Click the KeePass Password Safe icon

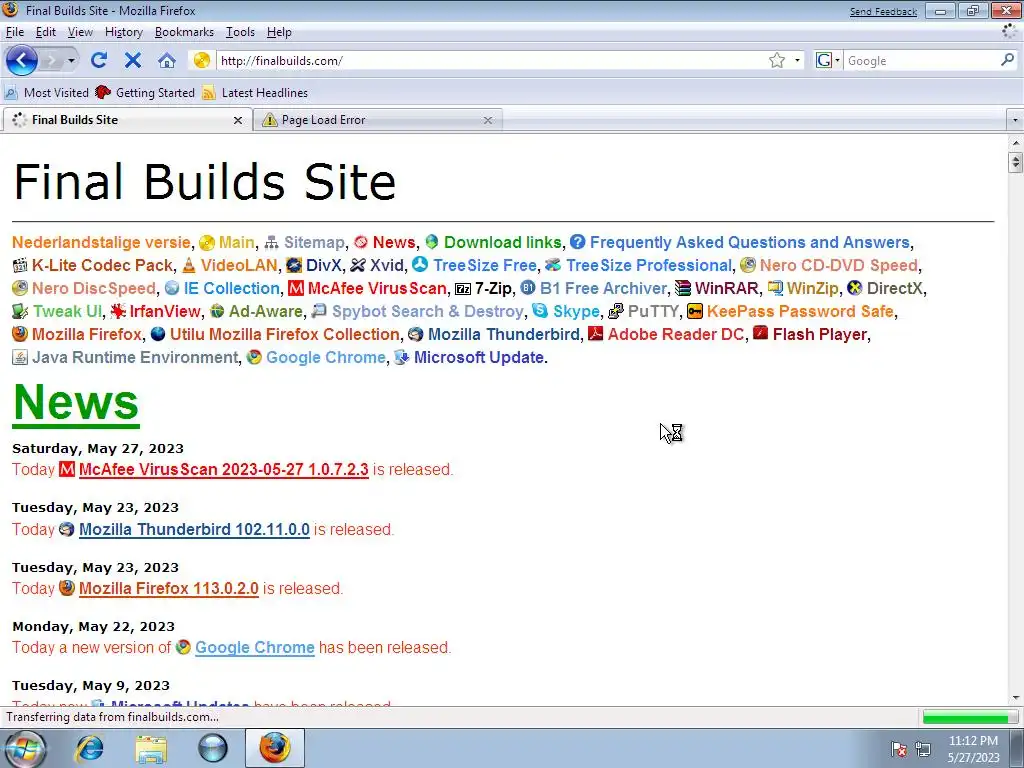coord(695,312)
